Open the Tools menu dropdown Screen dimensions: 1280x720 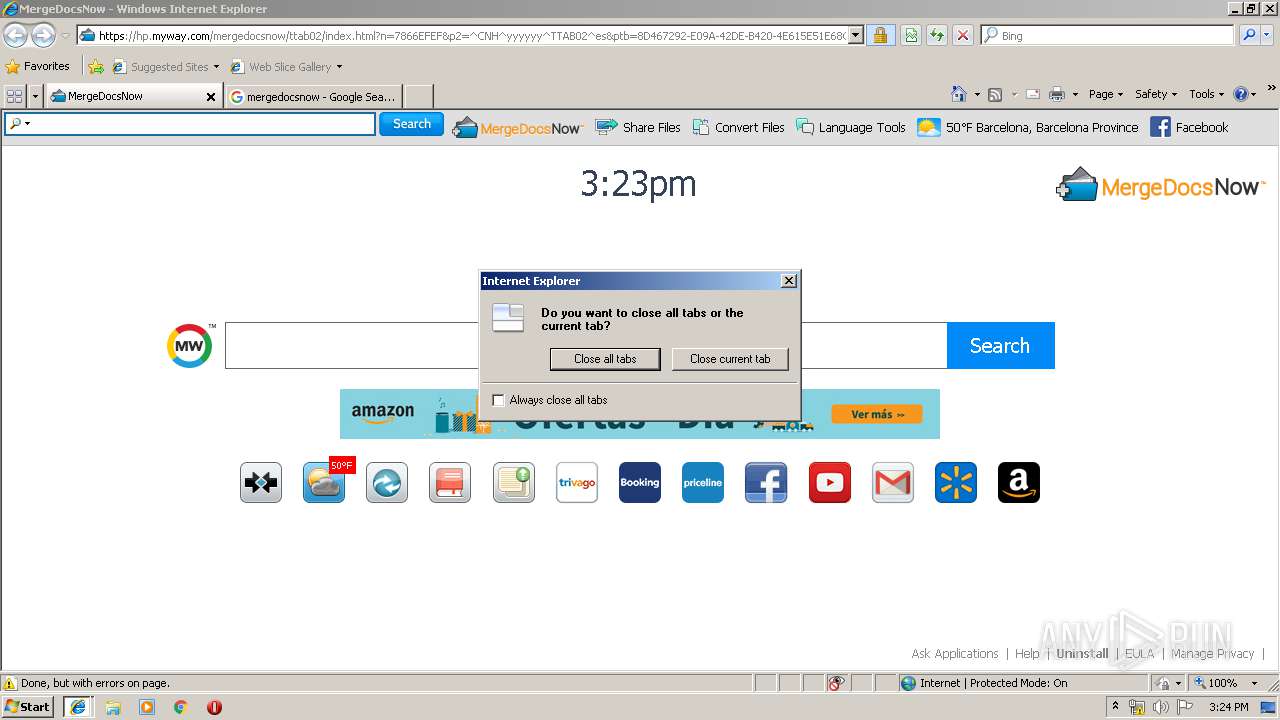tap(1207, 94)
